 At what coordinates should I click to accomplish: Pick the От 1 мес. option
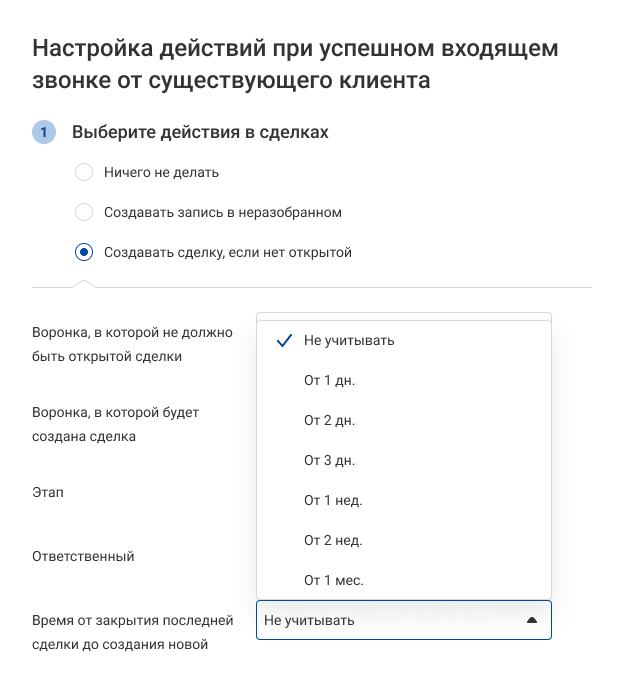point(333,580)
